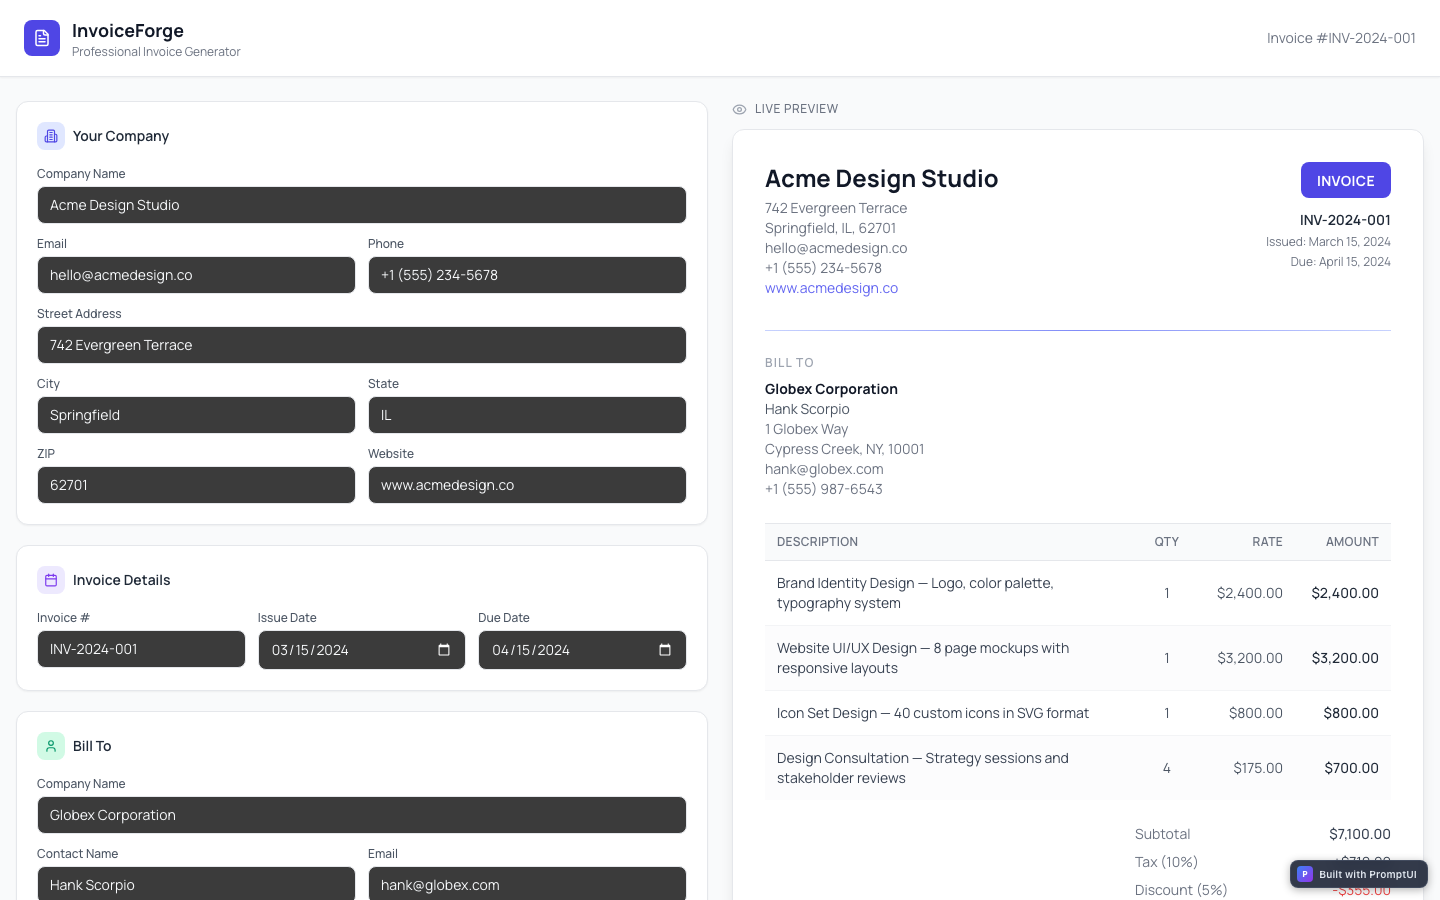1440x900 pixels.
Task: Click the PromptUI badge logo icon
Action: 1304,874
